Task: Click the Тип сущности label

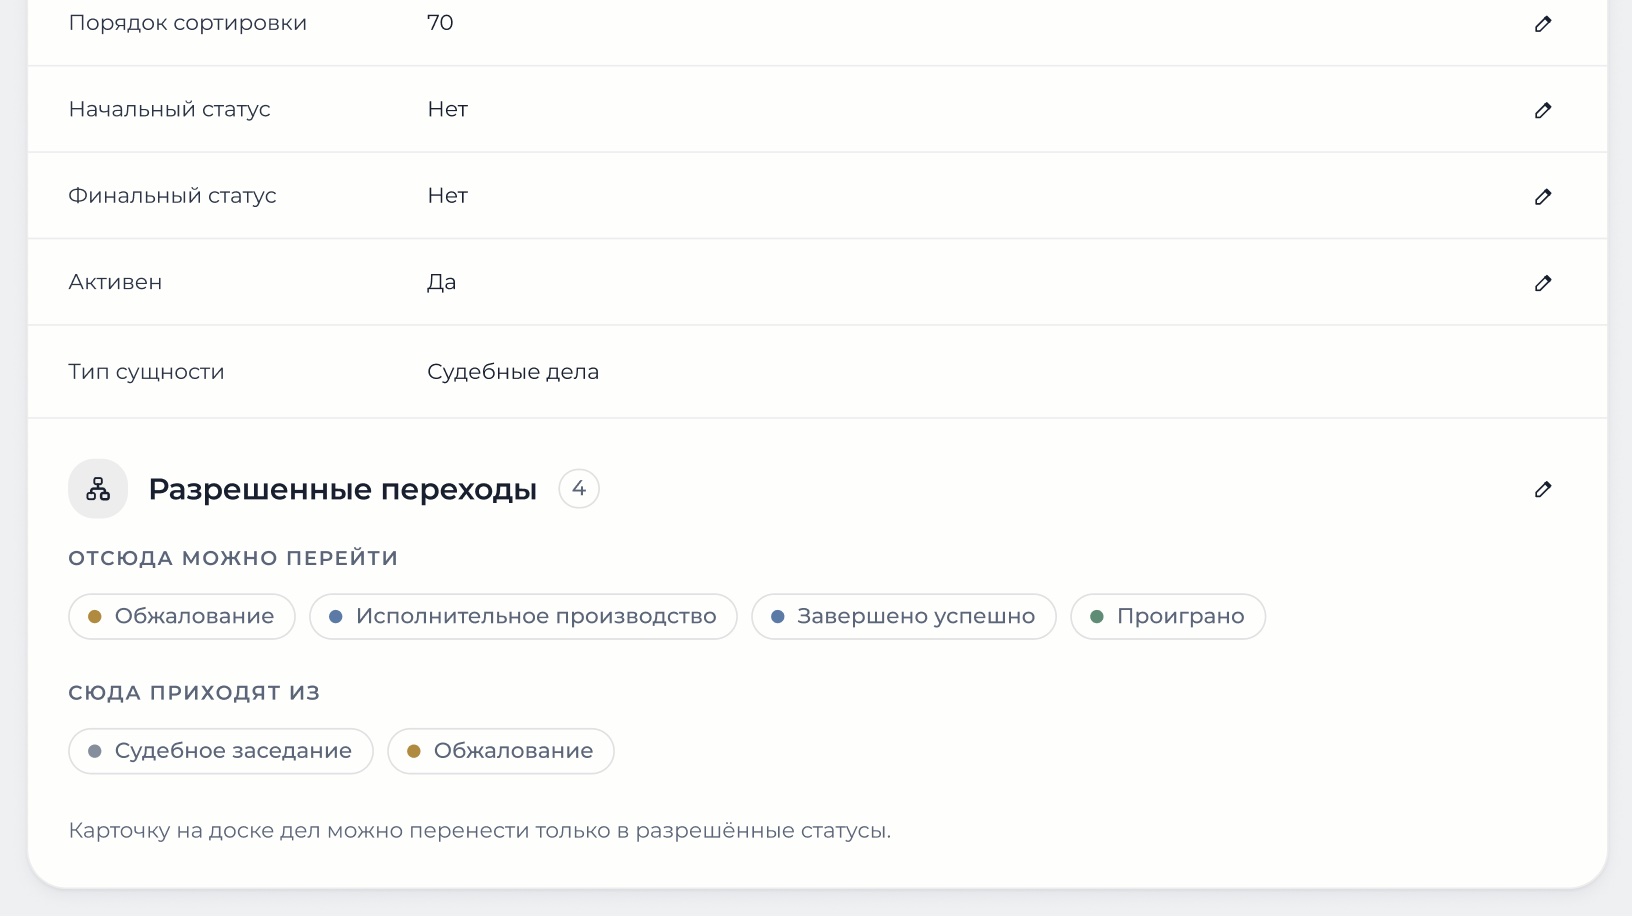Action: (x=146, y=372)
